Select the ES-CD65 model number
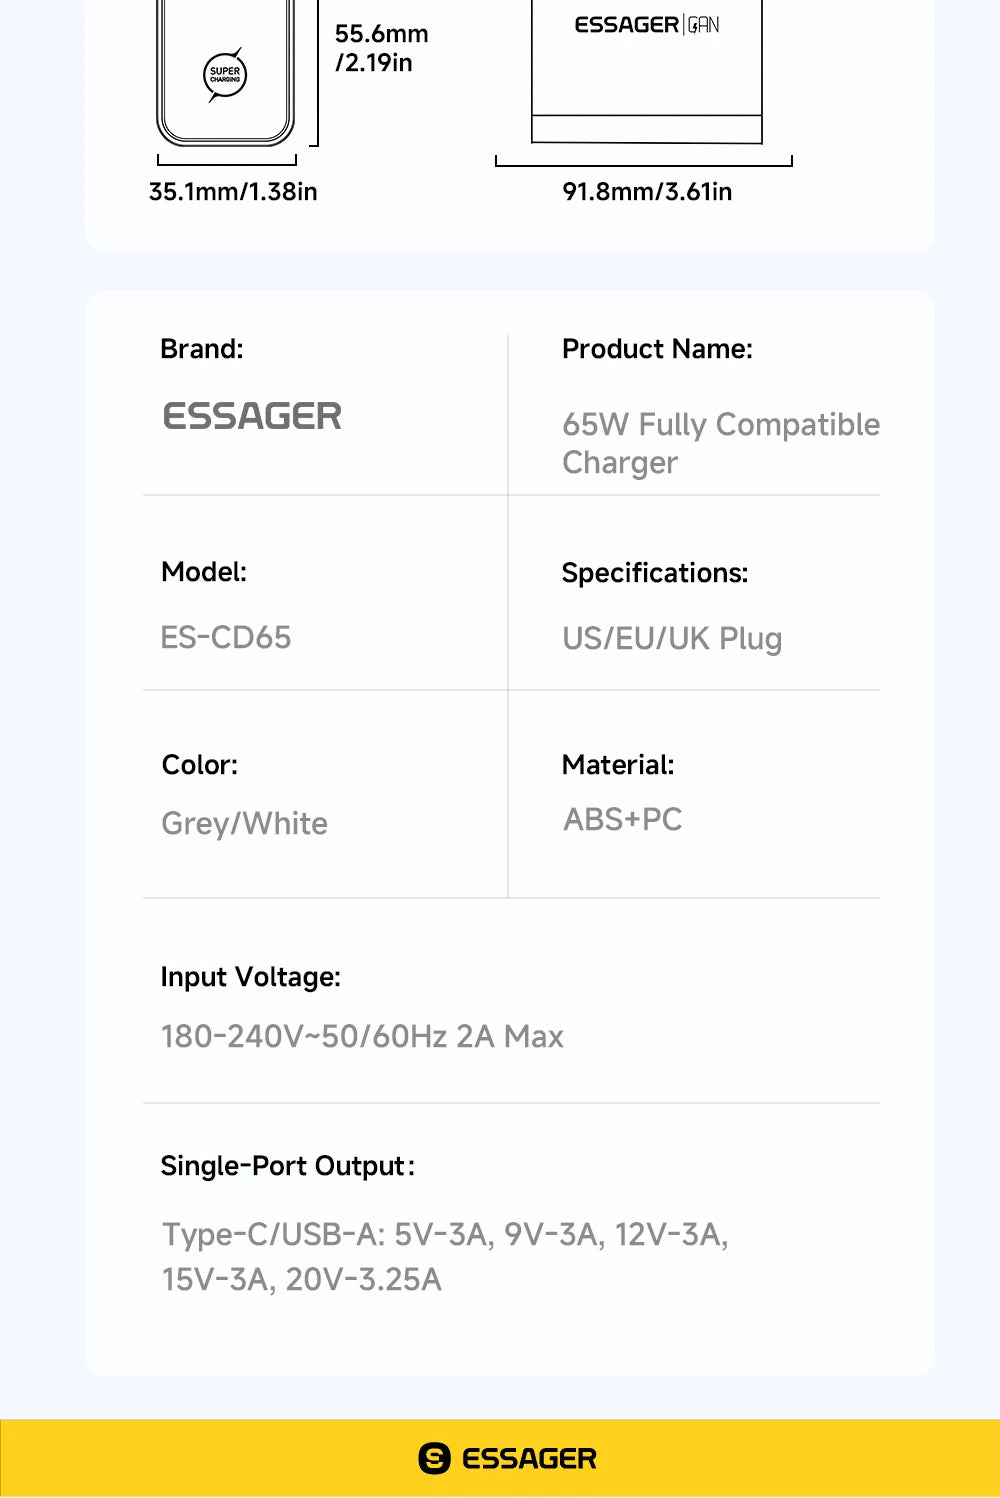Image resolution: width=1000 pixels, height=1498 pixels. (226, 637)
